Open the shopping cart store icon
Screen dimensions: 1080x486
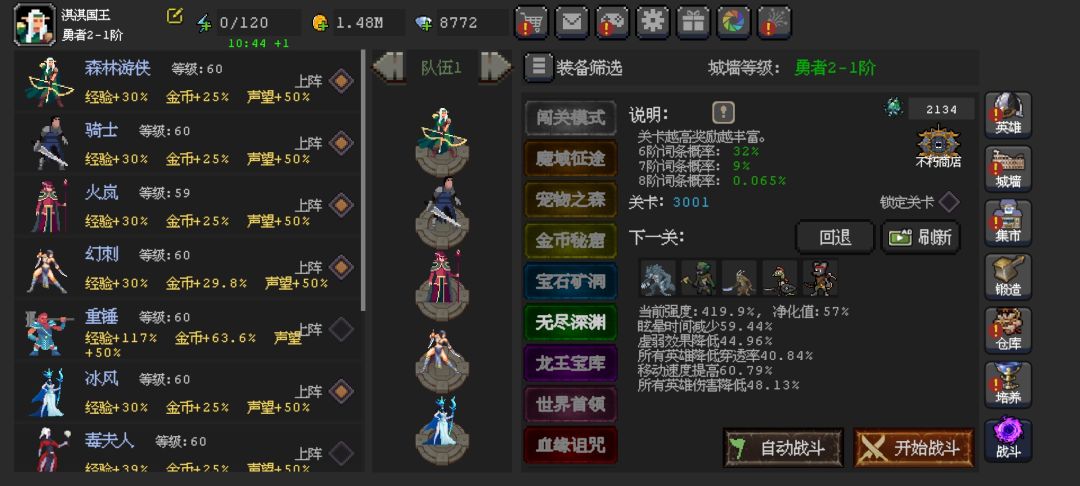click(x=531, y=23)
